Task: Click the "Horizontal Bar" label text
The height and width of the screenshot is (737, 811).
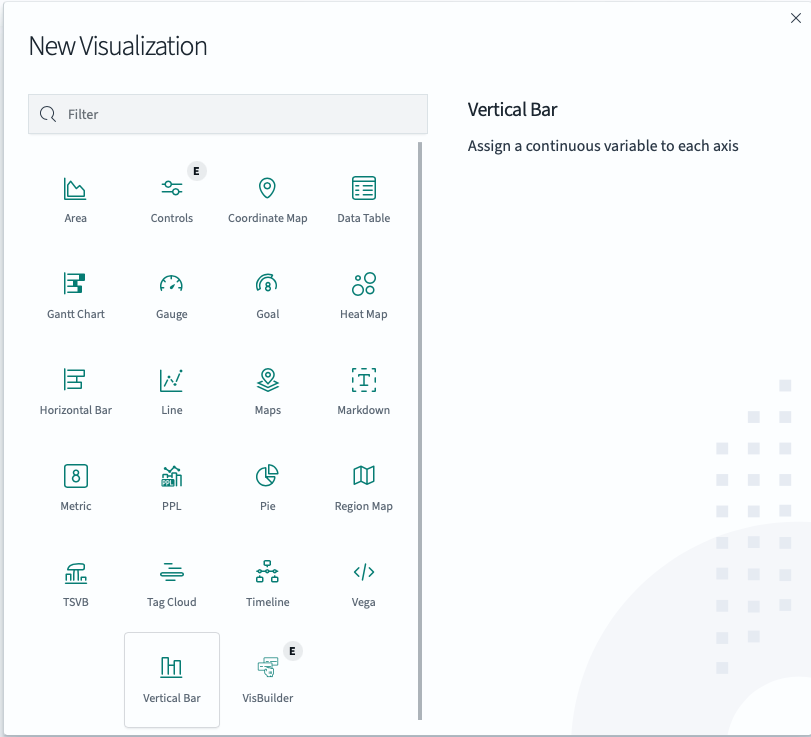Action: [76, 410]
